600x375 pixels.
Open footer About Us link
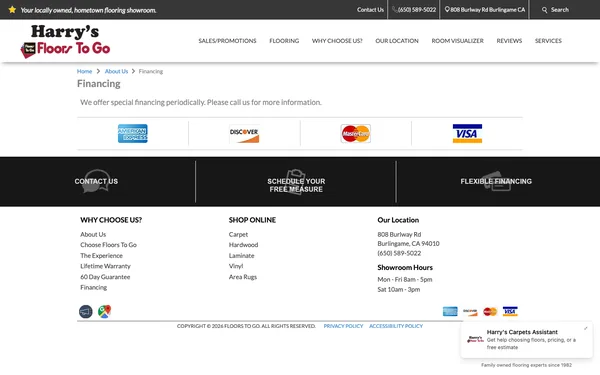pos(93,234)
